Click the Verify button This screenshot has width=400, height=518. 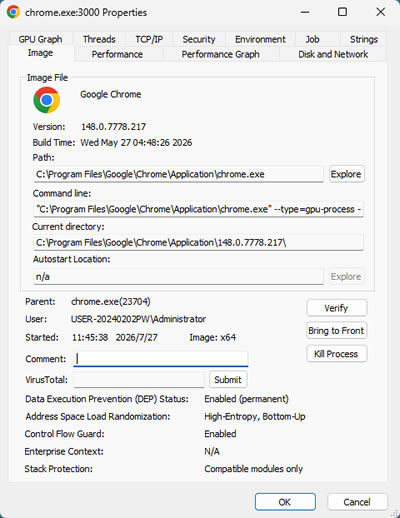(x=336, y=308)
